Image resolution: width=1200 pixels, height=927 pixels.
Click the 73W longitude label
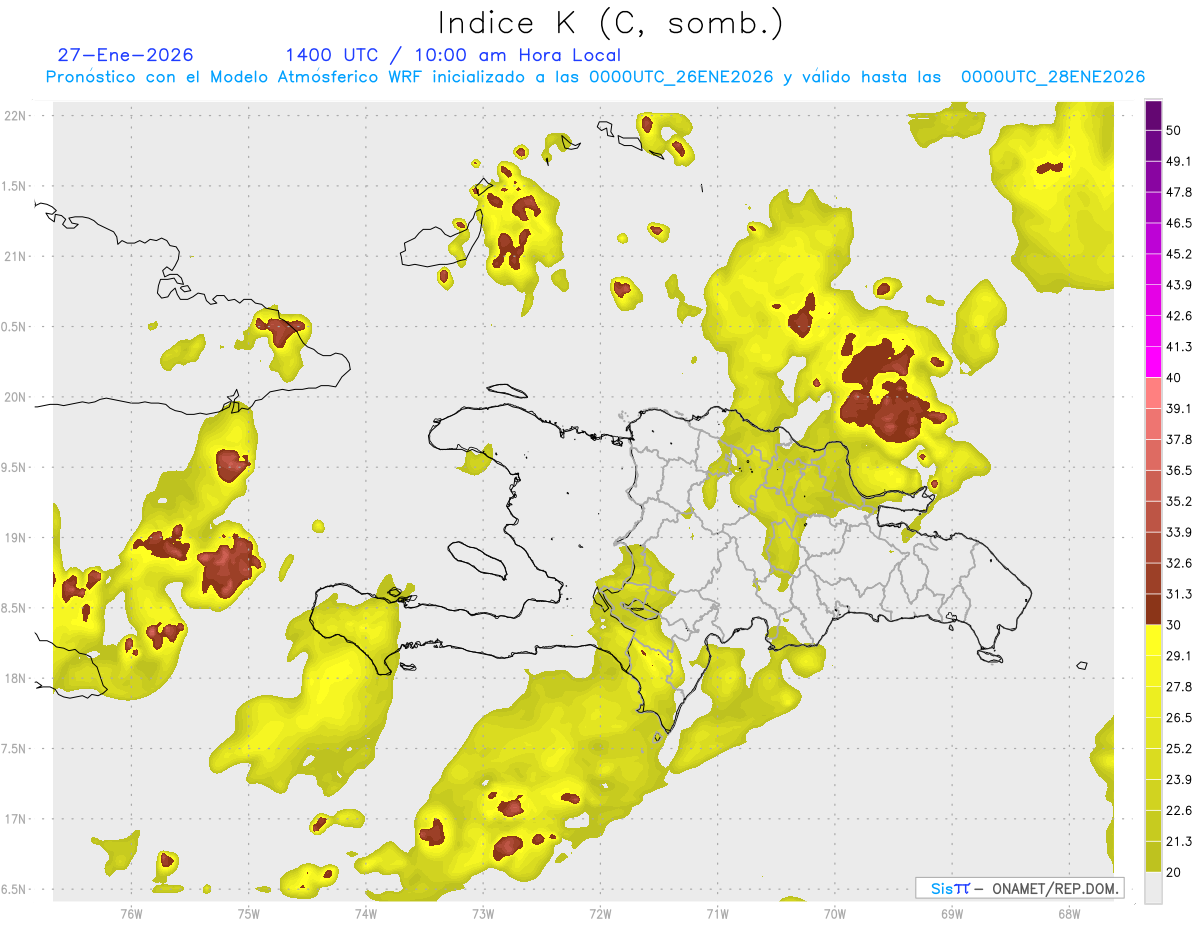point(483,914)
